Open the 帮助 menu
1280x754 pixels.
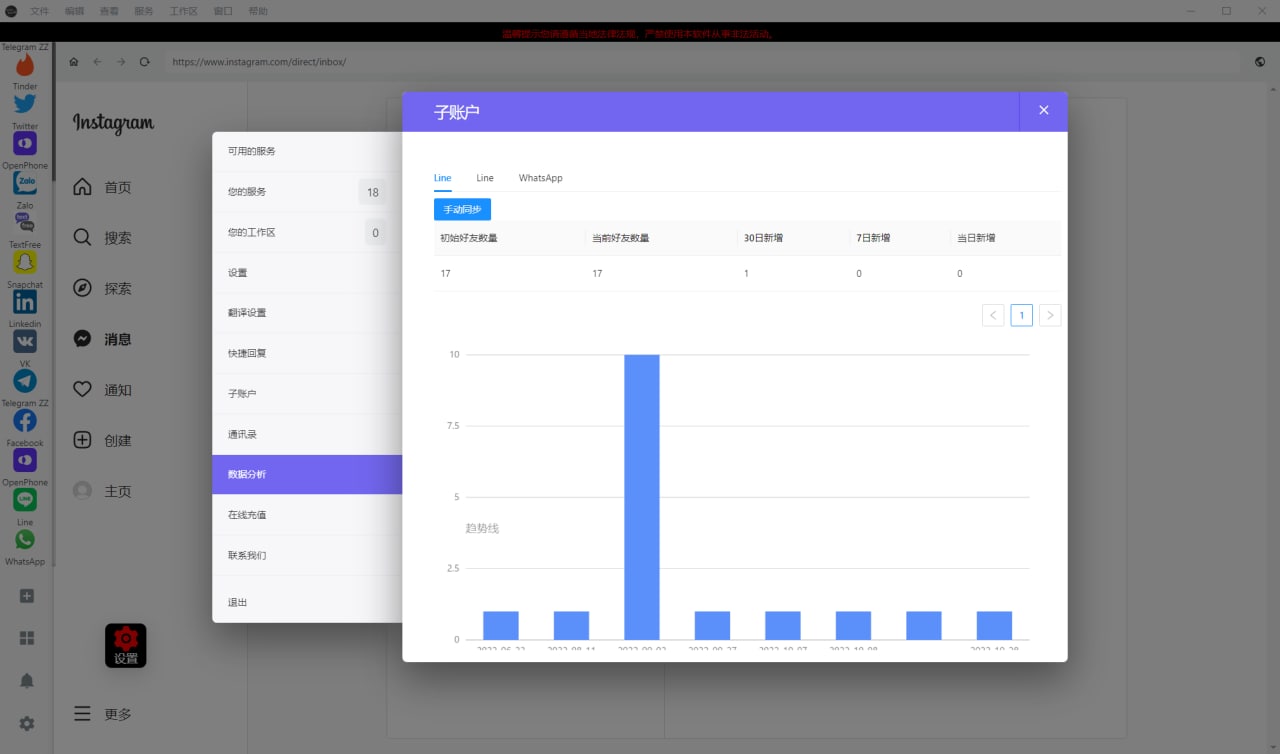257,11
